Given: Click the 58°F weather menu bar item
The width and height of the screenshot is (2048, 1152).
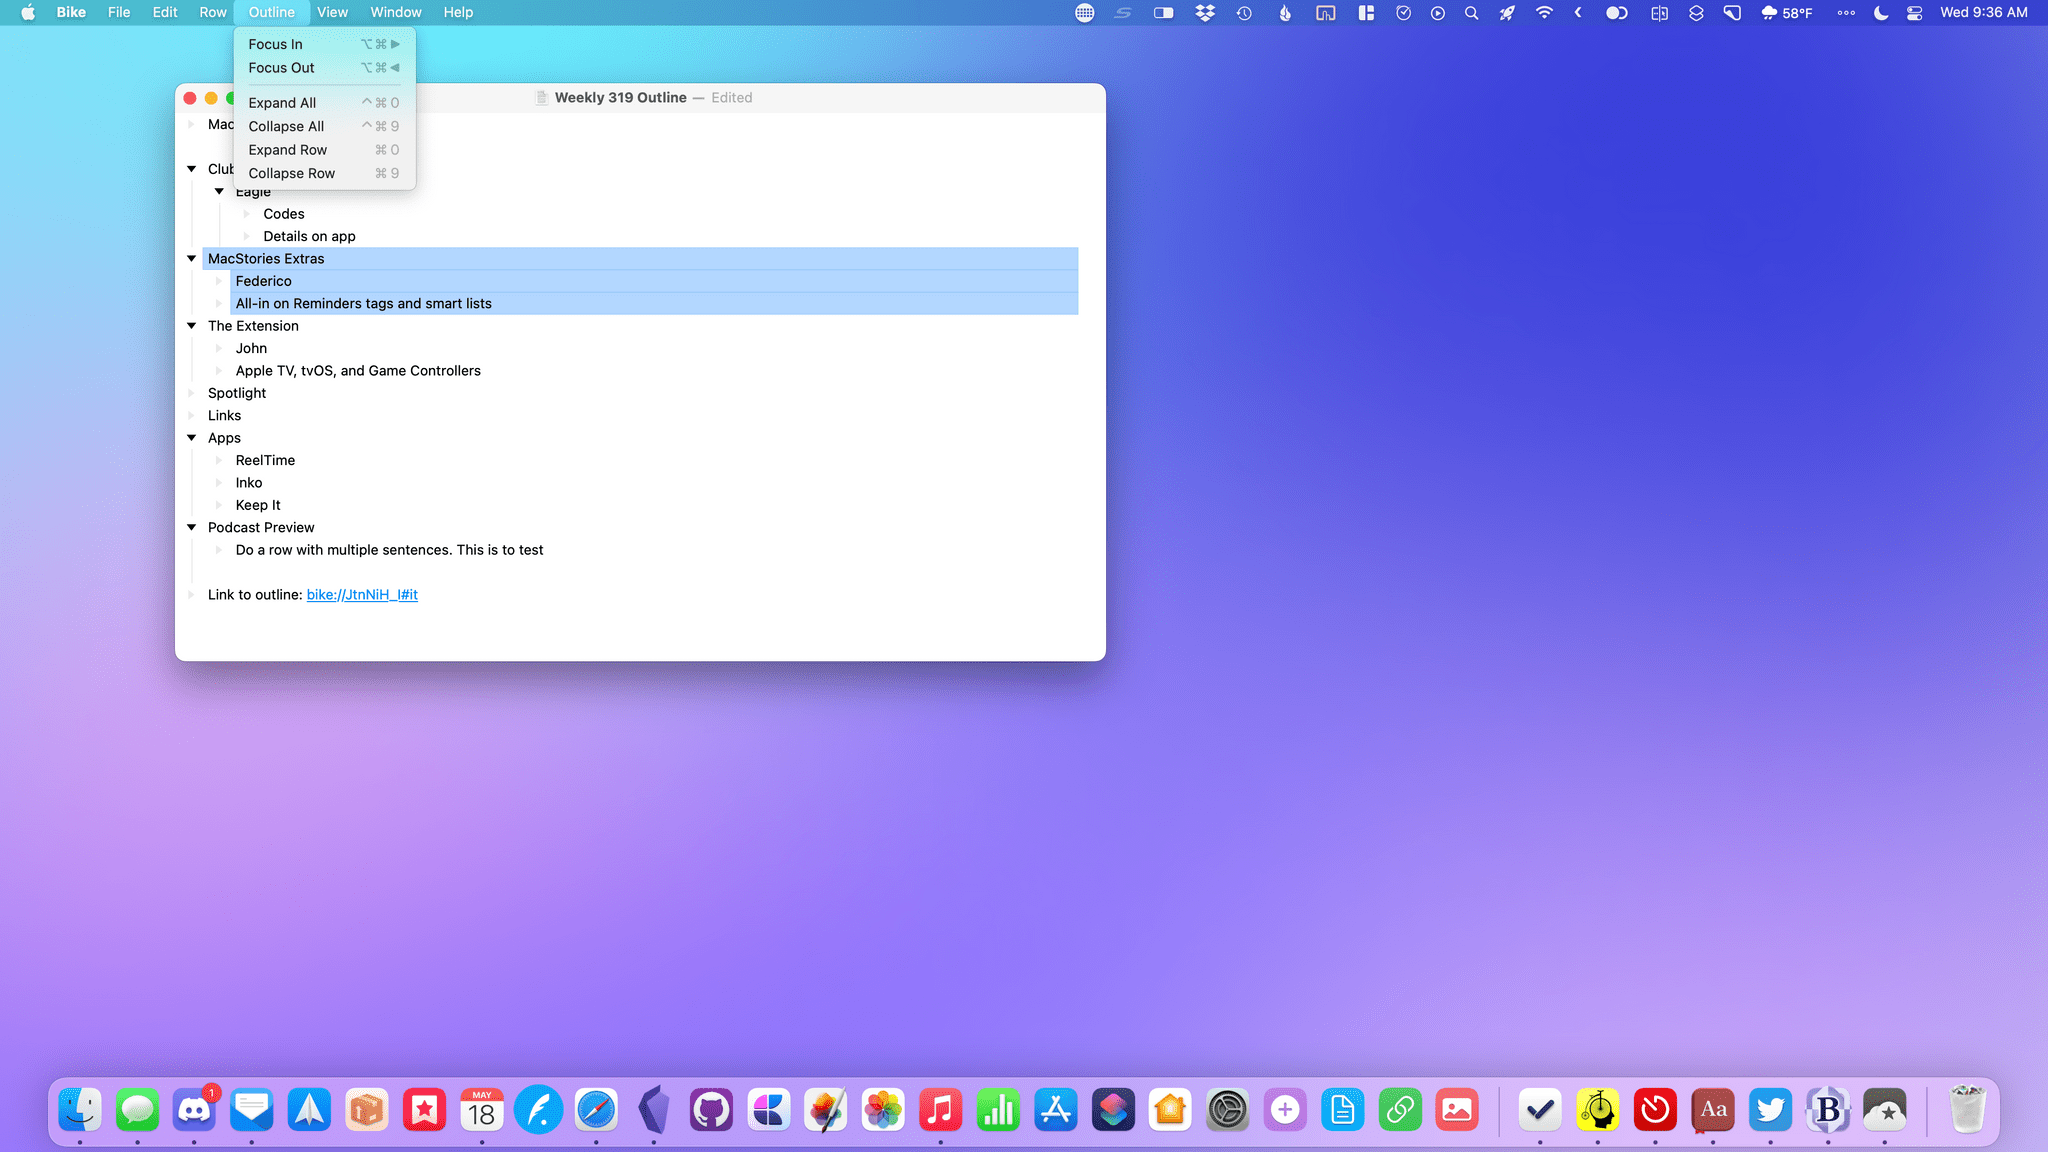Looking at the screenshot, I should [1787, 13].
